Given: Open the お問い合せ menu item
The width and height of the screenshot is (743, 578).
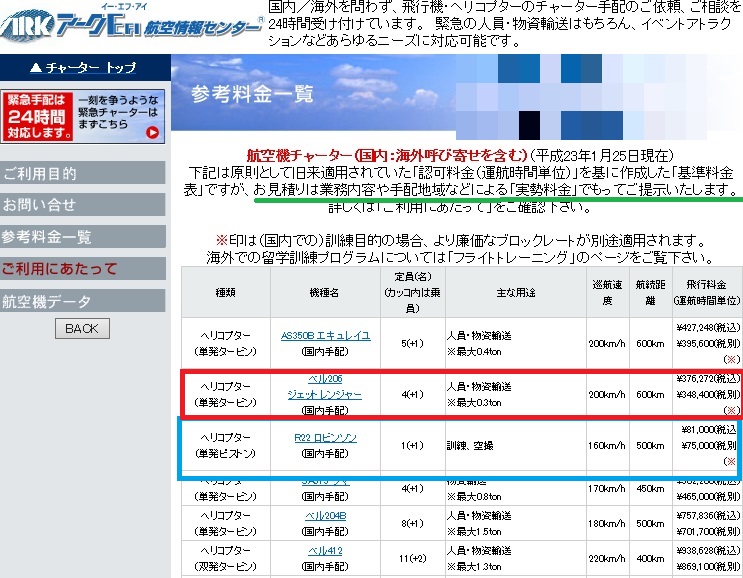Looking at the screenshot, I should pos(83,205).
